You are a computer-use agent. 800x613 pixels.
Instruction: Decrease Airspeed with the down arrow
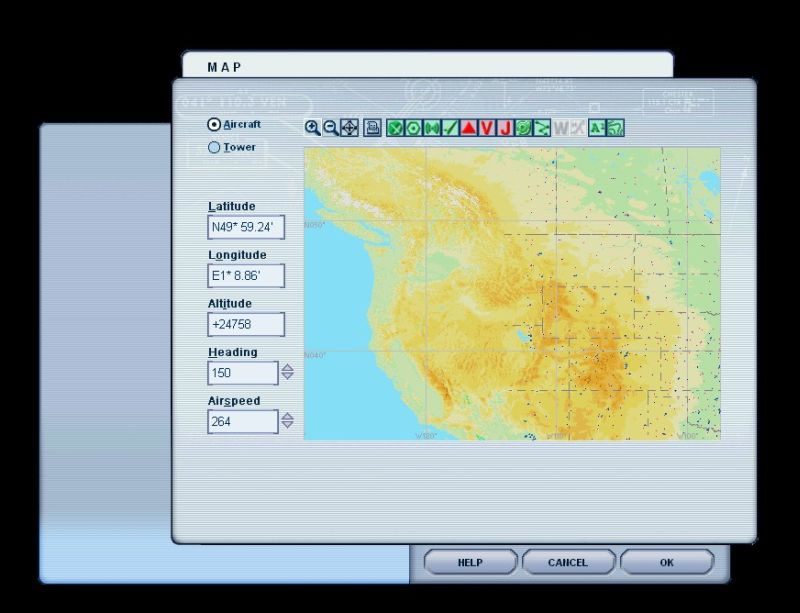(288, 426)
